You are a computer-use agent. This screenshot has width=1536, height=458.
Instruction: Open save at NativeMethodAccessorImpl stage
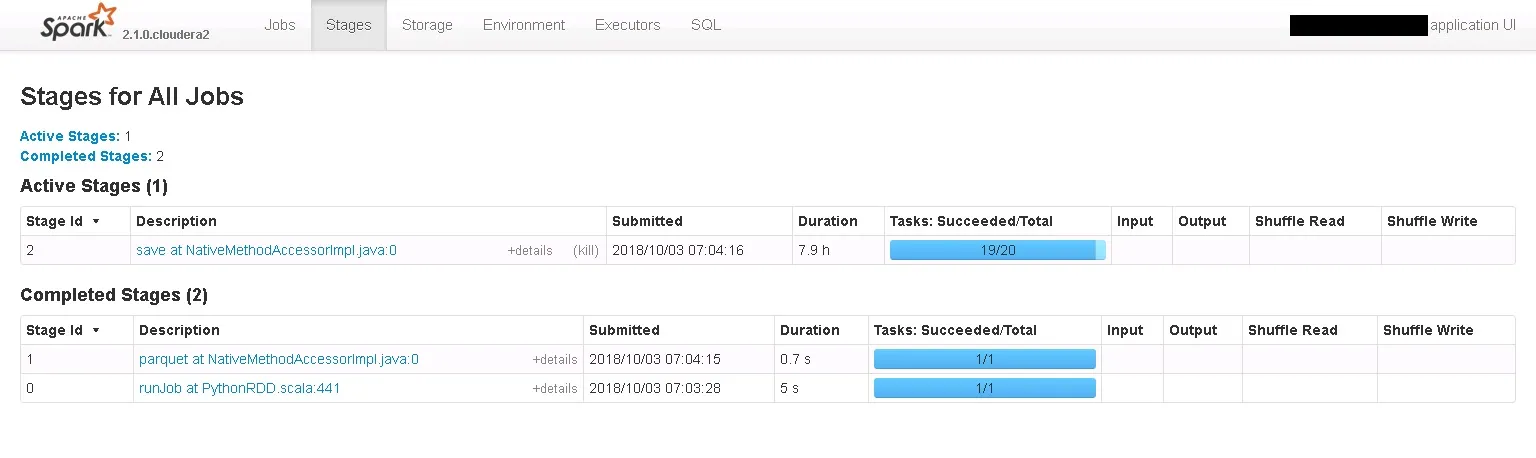click(266, 250)
